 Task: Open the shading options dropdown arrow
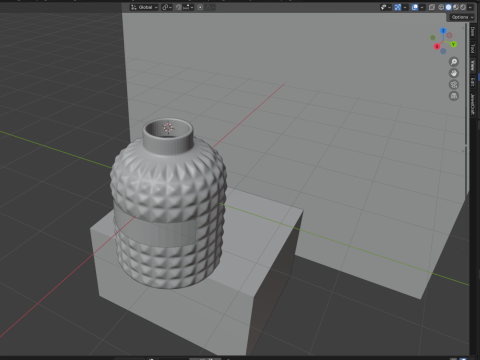[470, 7]
